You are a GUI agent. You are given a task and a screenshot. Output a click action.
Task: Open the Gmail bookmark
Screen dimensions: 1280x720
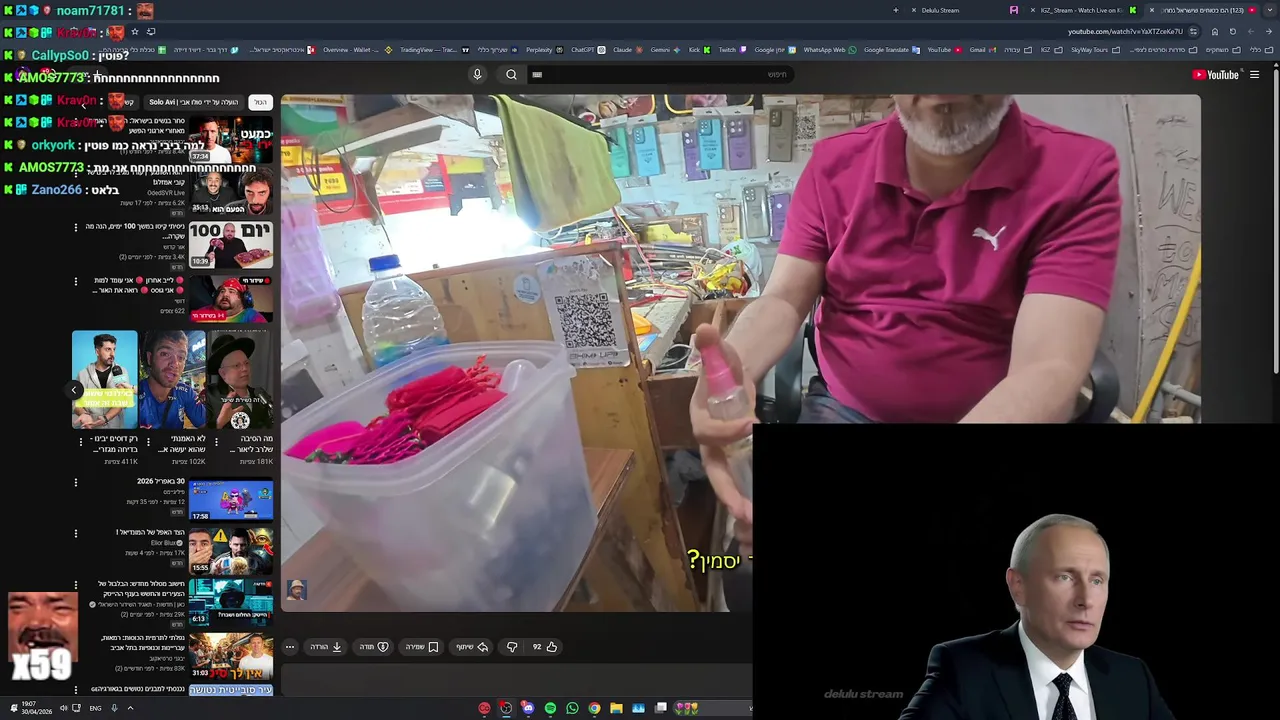point(983,50)
